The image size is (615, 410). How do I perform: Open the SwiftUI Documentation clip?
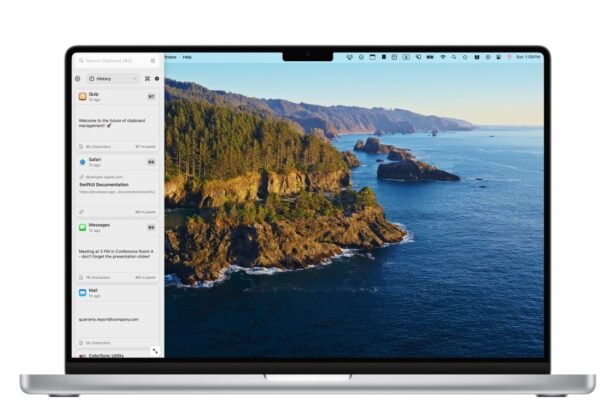pos(104,184)
